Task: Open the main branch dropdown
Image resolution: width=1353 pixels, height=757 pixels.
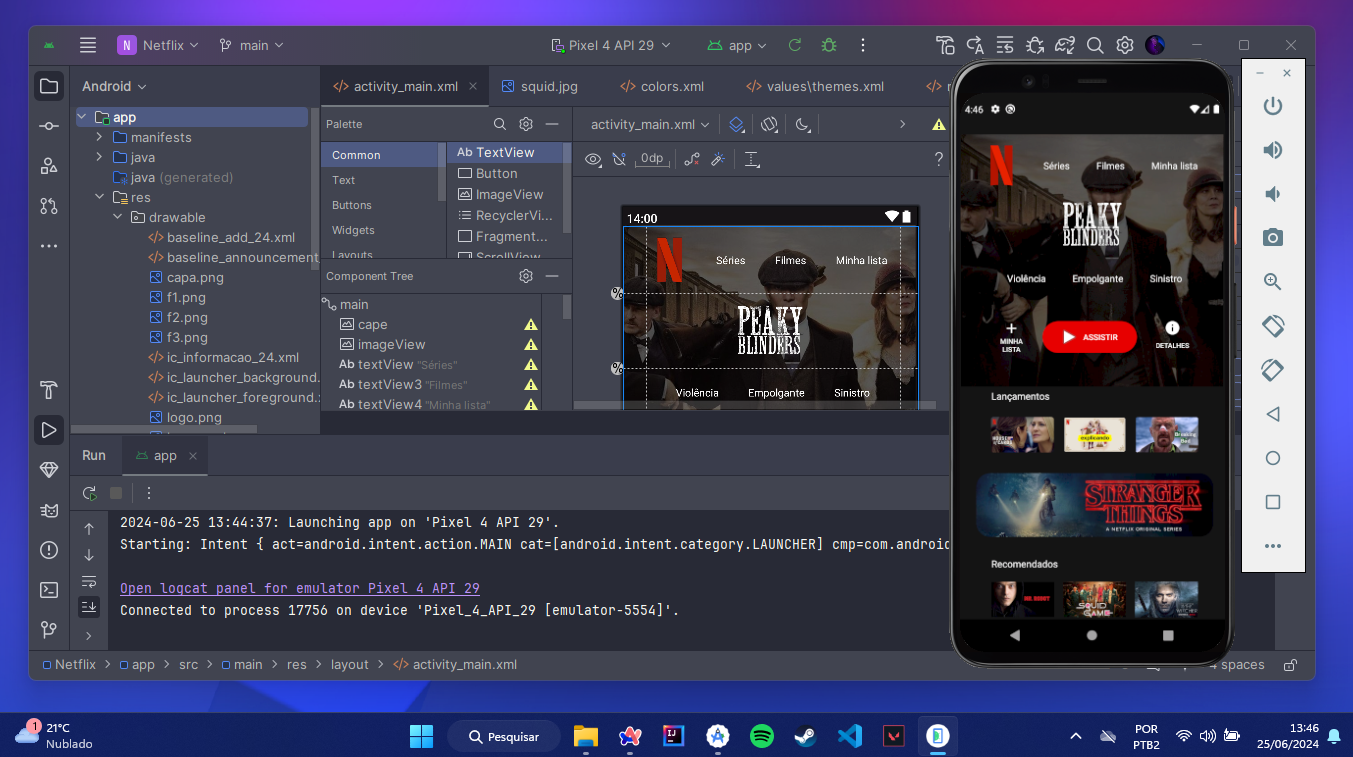Action: pos(252,45)
